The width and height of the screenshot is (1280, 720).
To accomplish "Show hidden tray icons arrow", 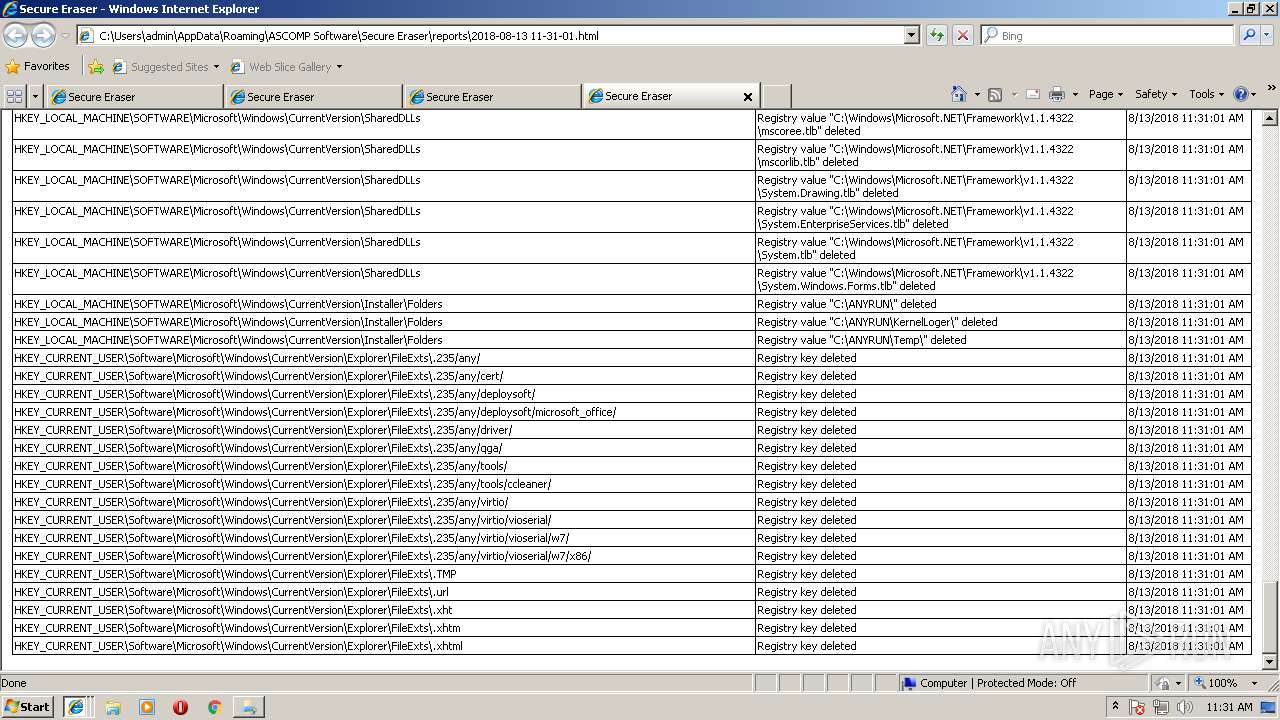I will 1115,707.
